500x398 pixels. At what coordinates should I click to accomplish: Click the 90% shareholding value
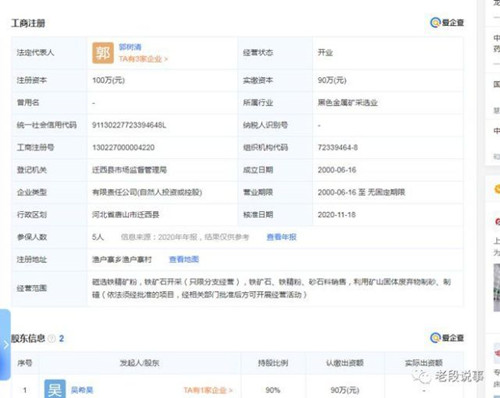[x=273, y=390]
